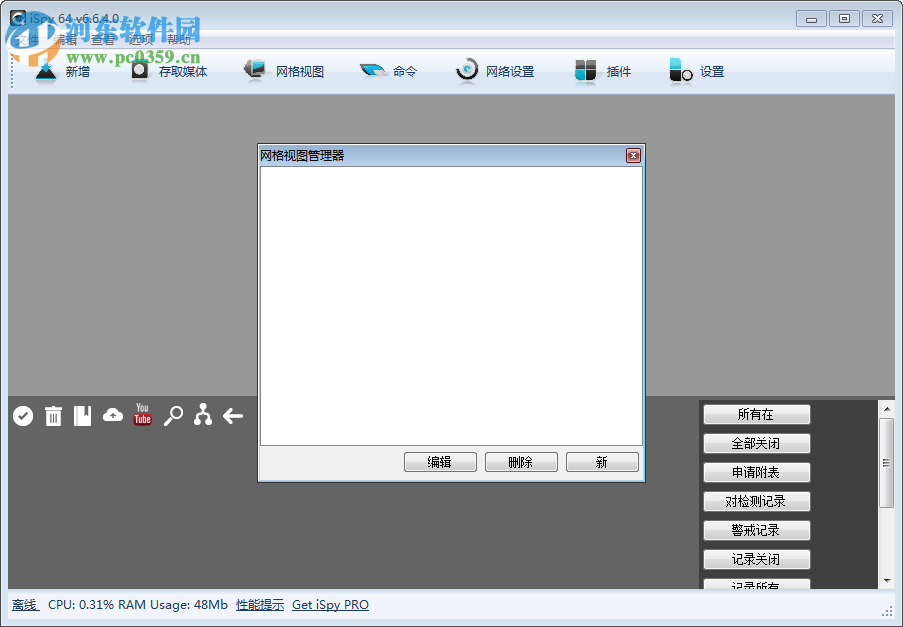
Task: Click the YouTube upload icon
Action: tap(142, 414)
